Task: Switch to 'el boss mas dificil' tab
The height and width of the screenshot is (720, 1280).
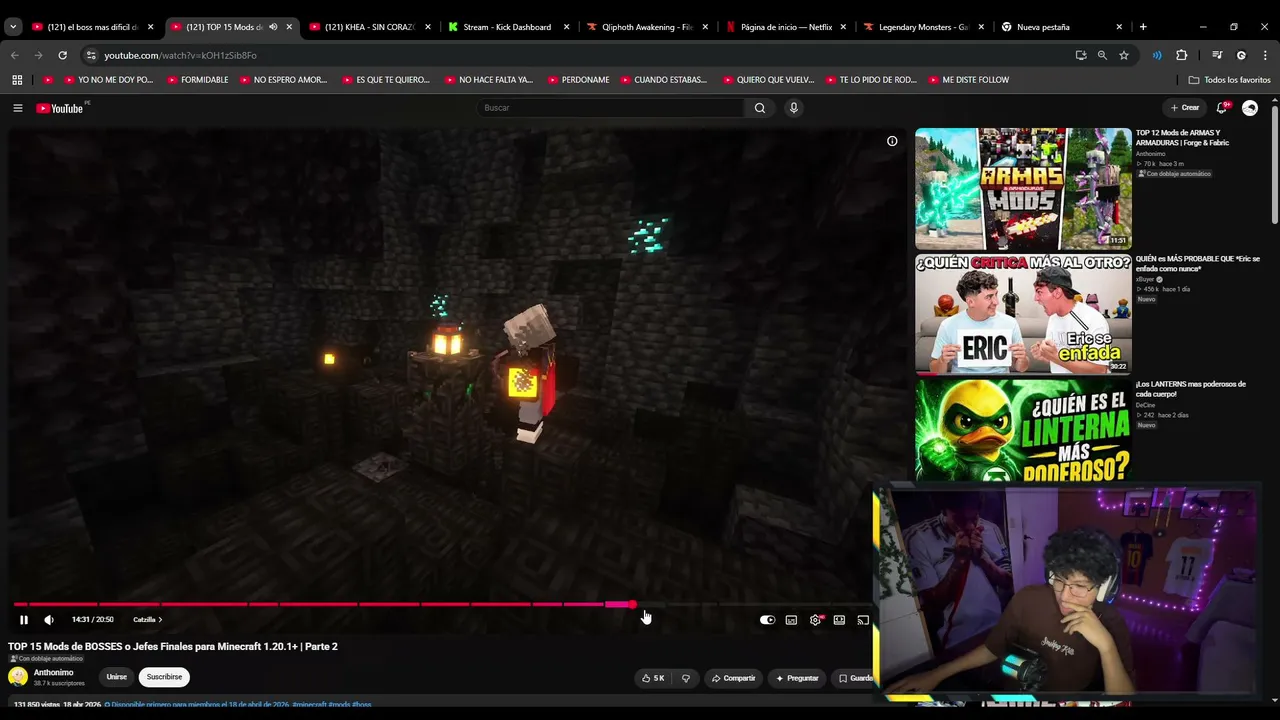Action: [93, 27]
